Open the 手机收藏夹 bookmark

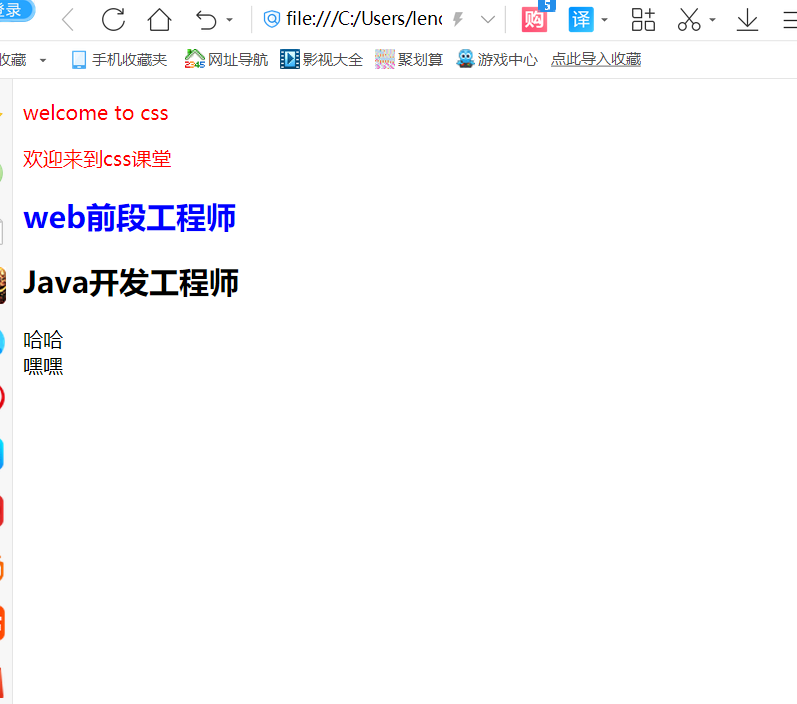(119, 59)
